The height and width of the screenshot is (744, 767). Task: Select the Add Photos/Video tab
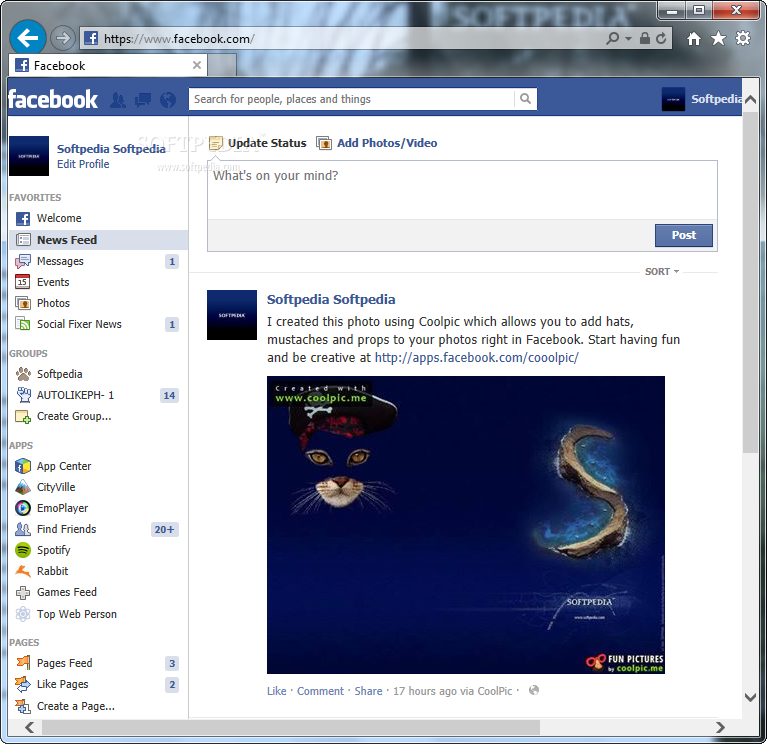[x=377, y=143]
